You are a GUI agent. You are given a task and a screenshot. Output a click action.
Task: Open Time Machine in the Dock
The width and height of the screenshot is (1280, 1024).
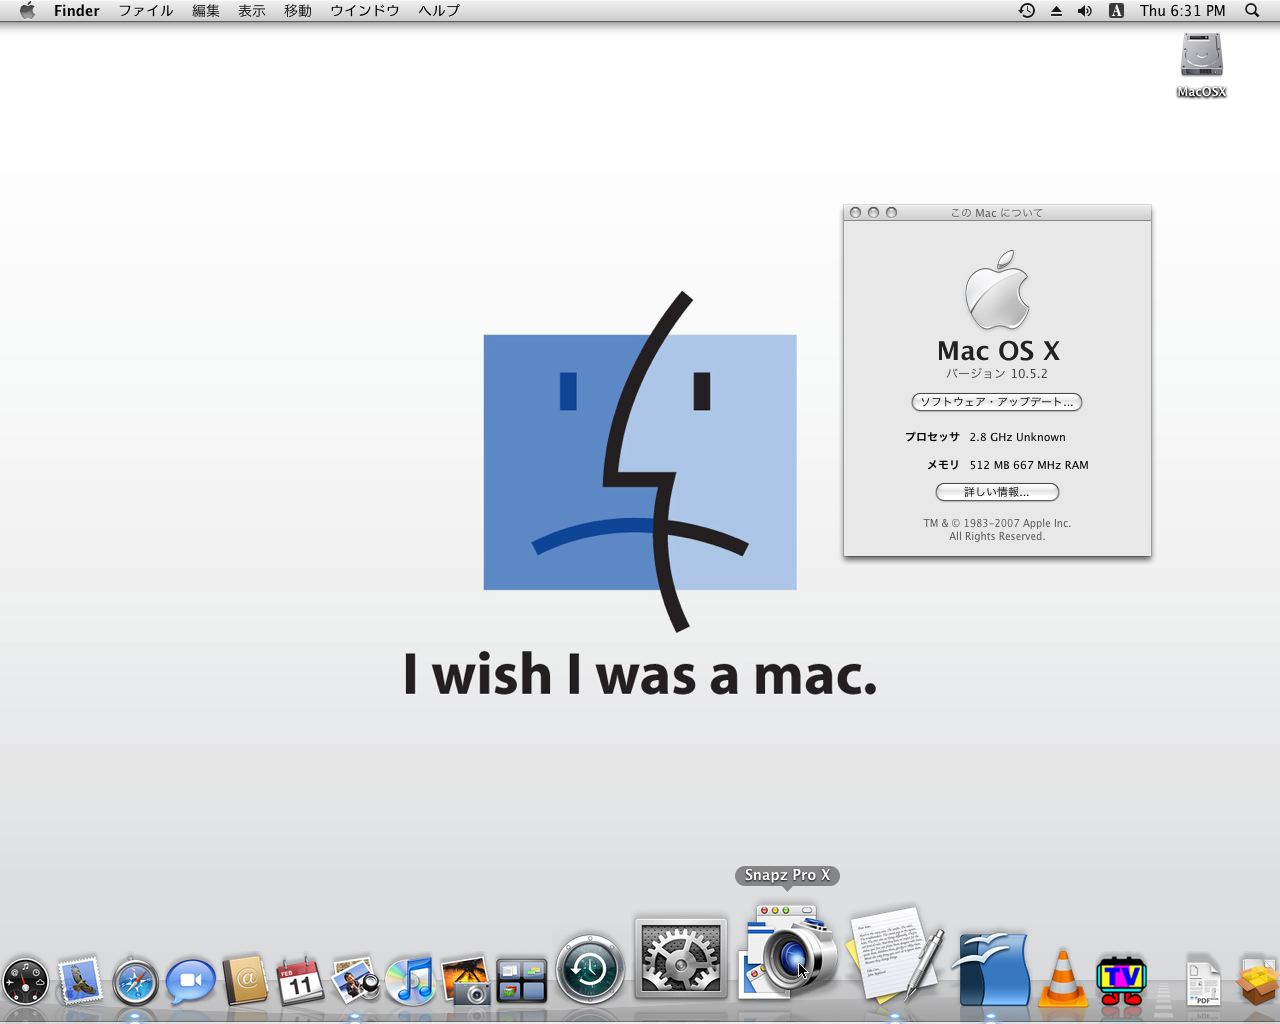coord(590,968)
